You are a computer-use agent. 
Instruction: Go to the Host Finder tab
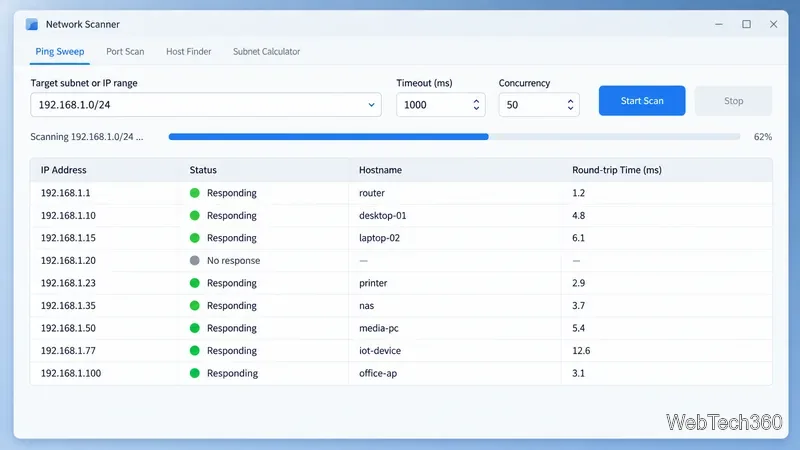click(x=188, y=52)
